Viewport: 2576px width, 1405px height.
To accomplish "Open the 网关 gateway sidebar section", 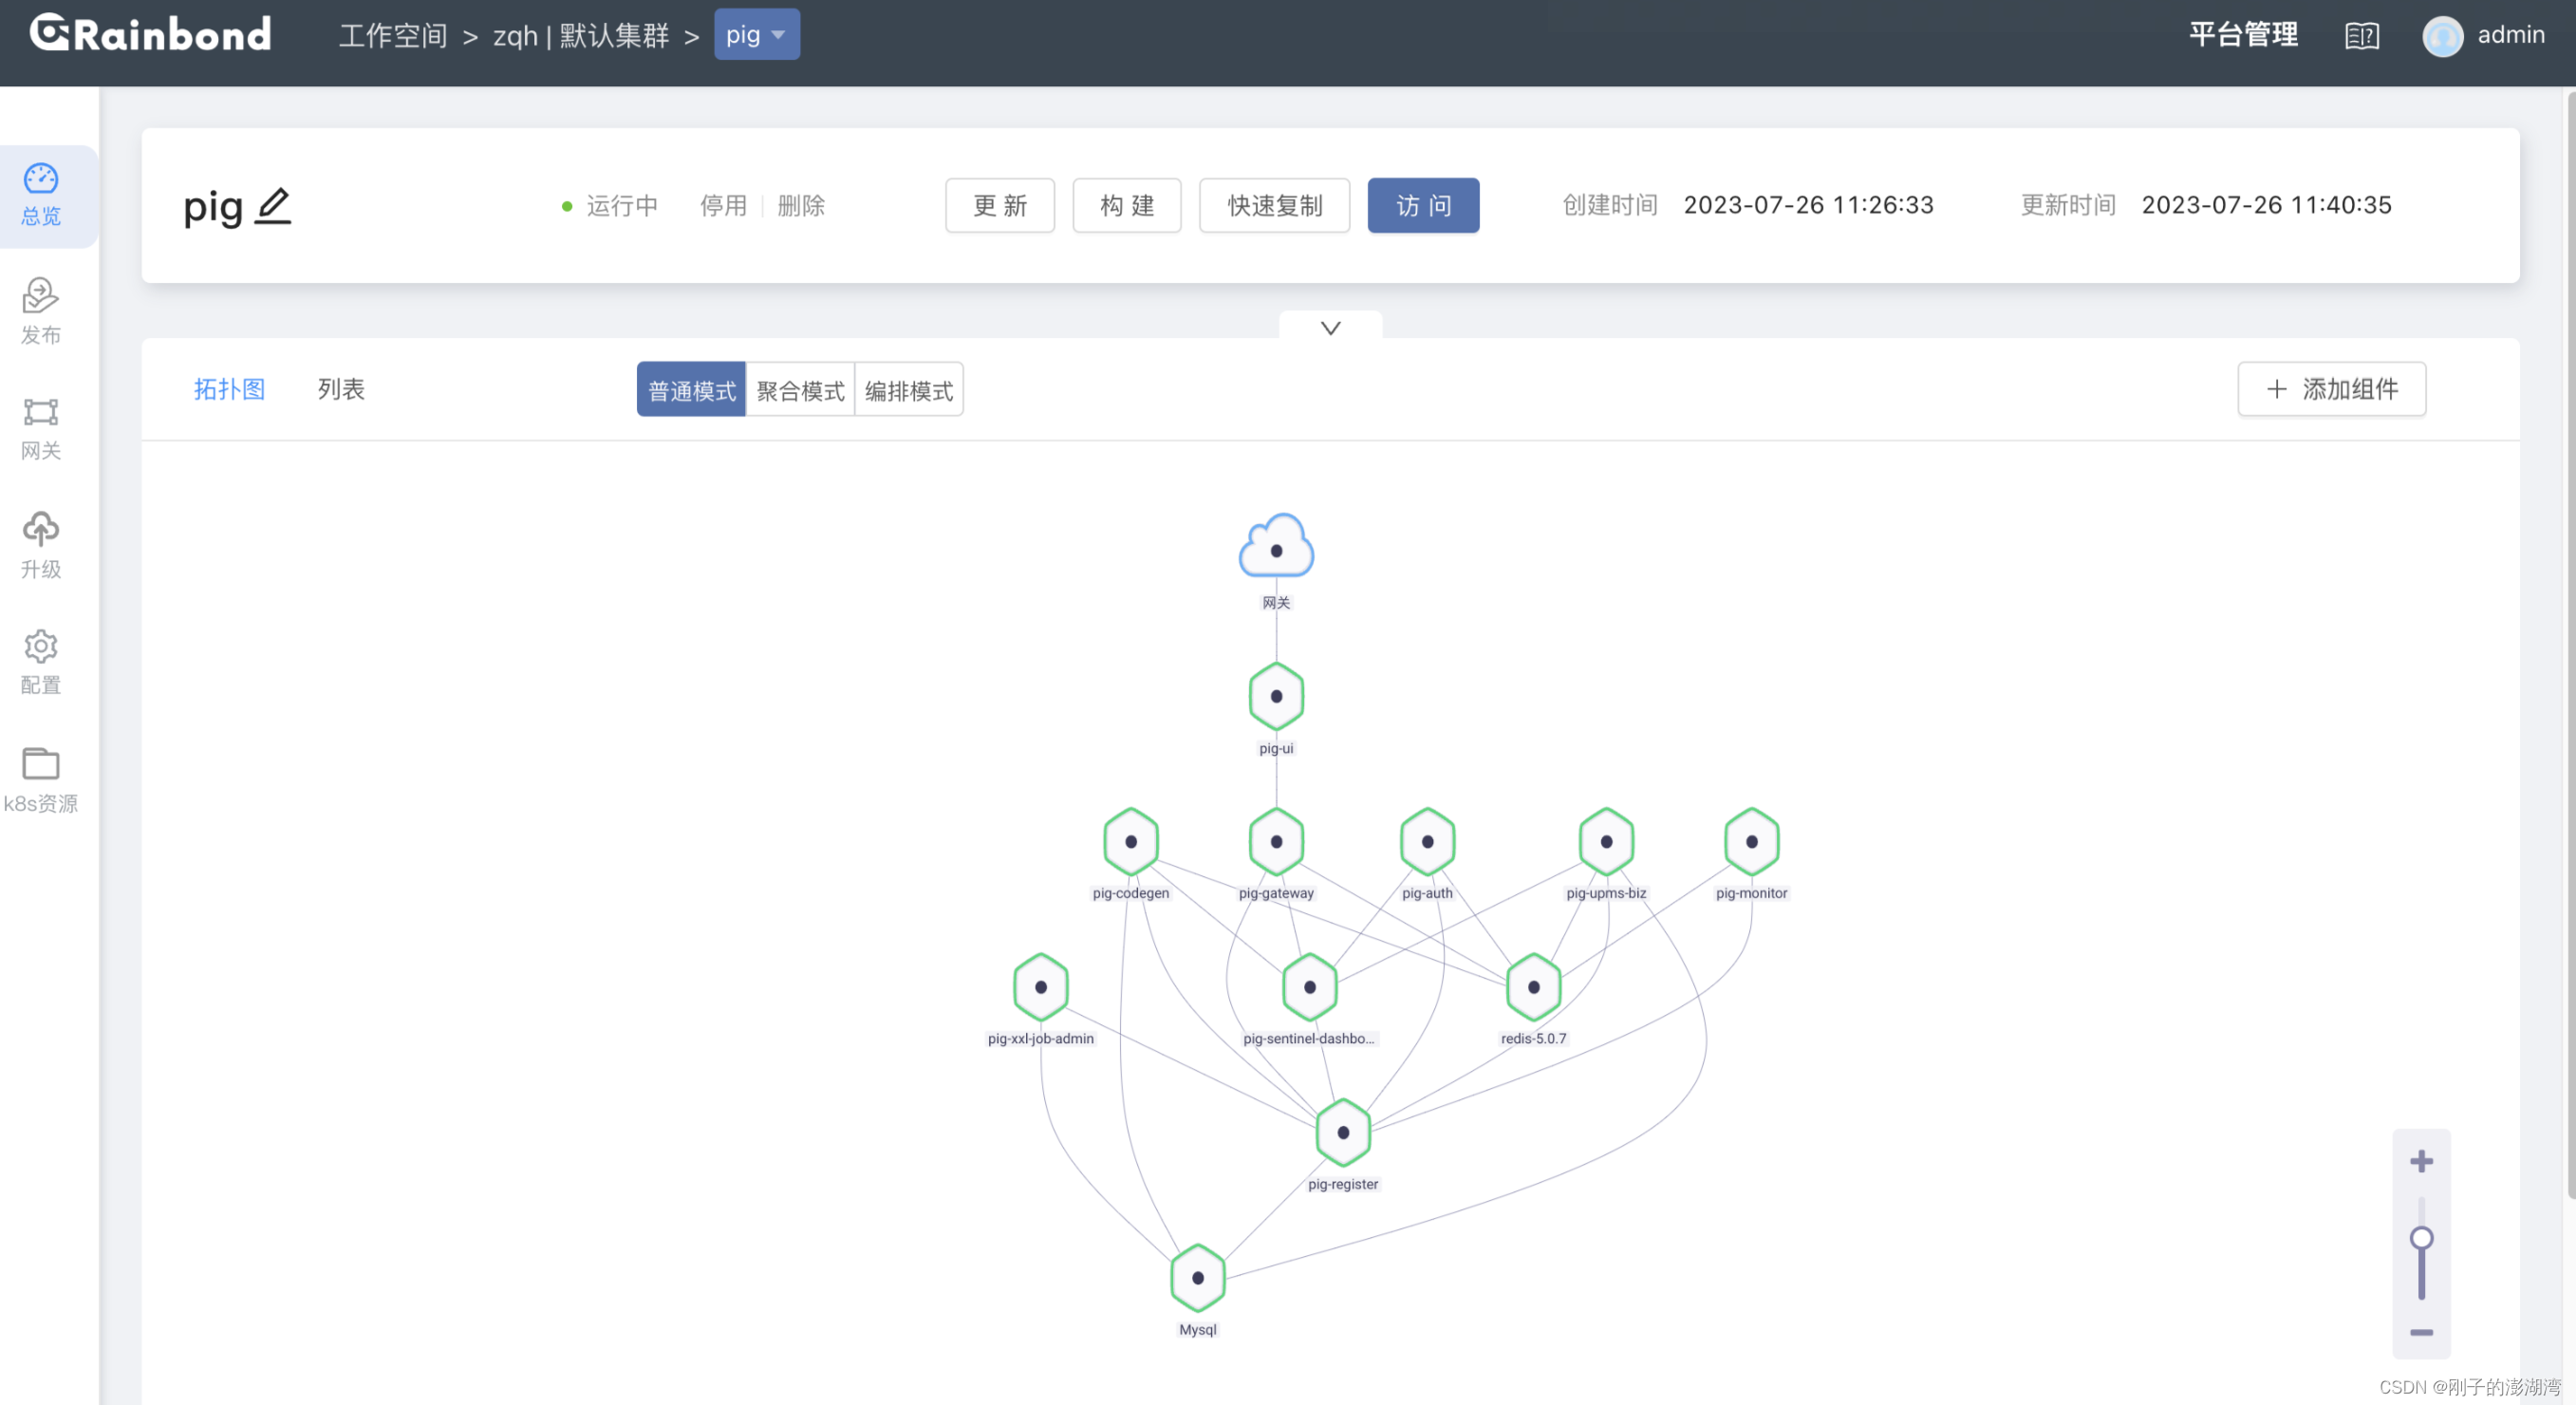I will point(40,428).
